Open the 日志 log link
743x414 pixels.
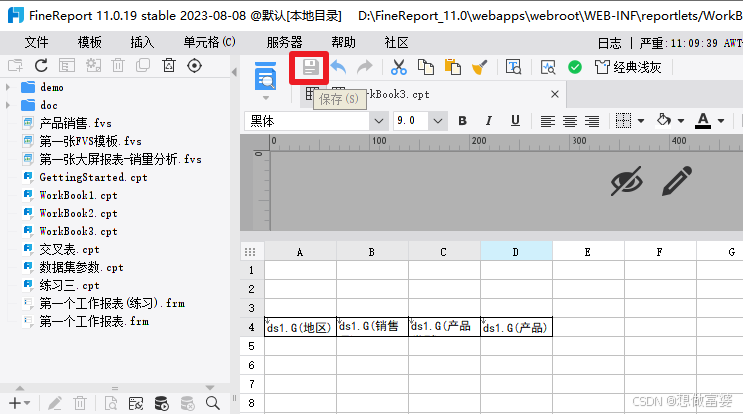click(x=609, y=43)
